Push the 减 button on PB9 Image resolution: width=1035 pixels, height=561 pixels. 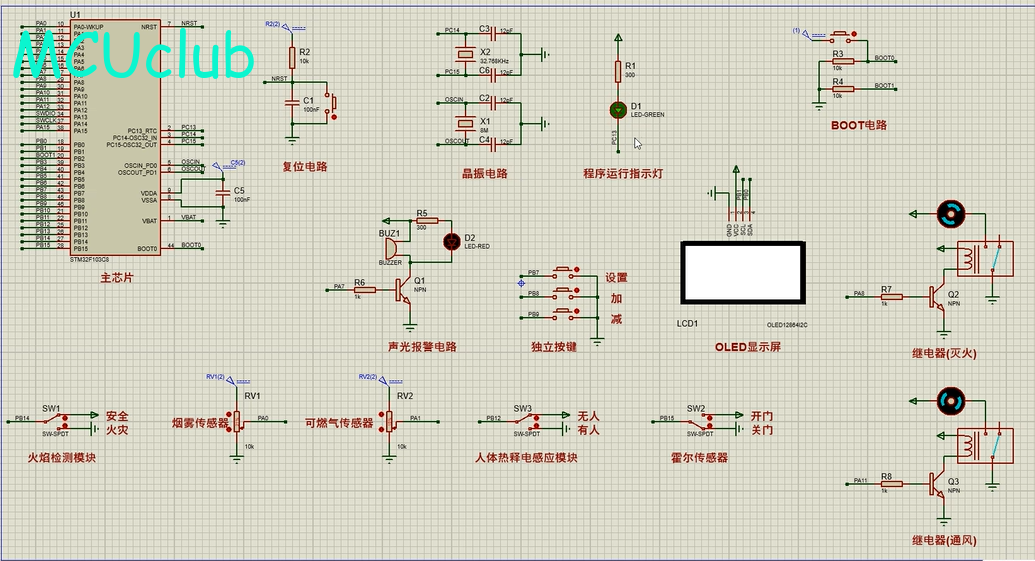564,312
